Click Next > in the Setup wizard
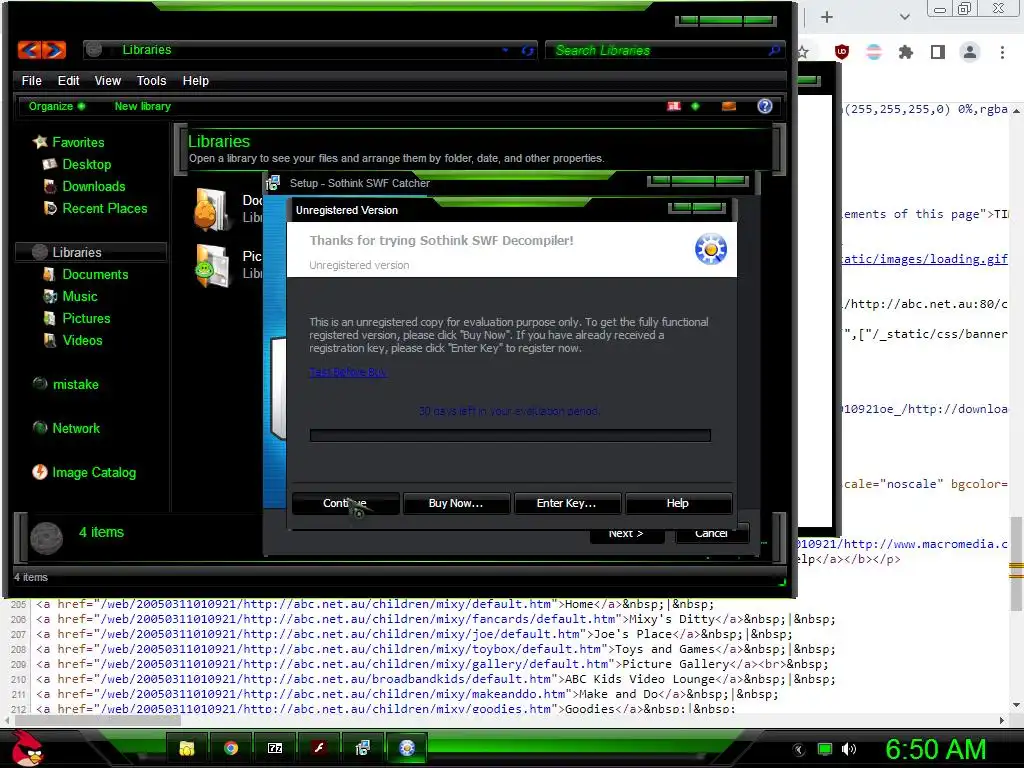The width and height of the screenshot is (1024, 768). (626, 534)
